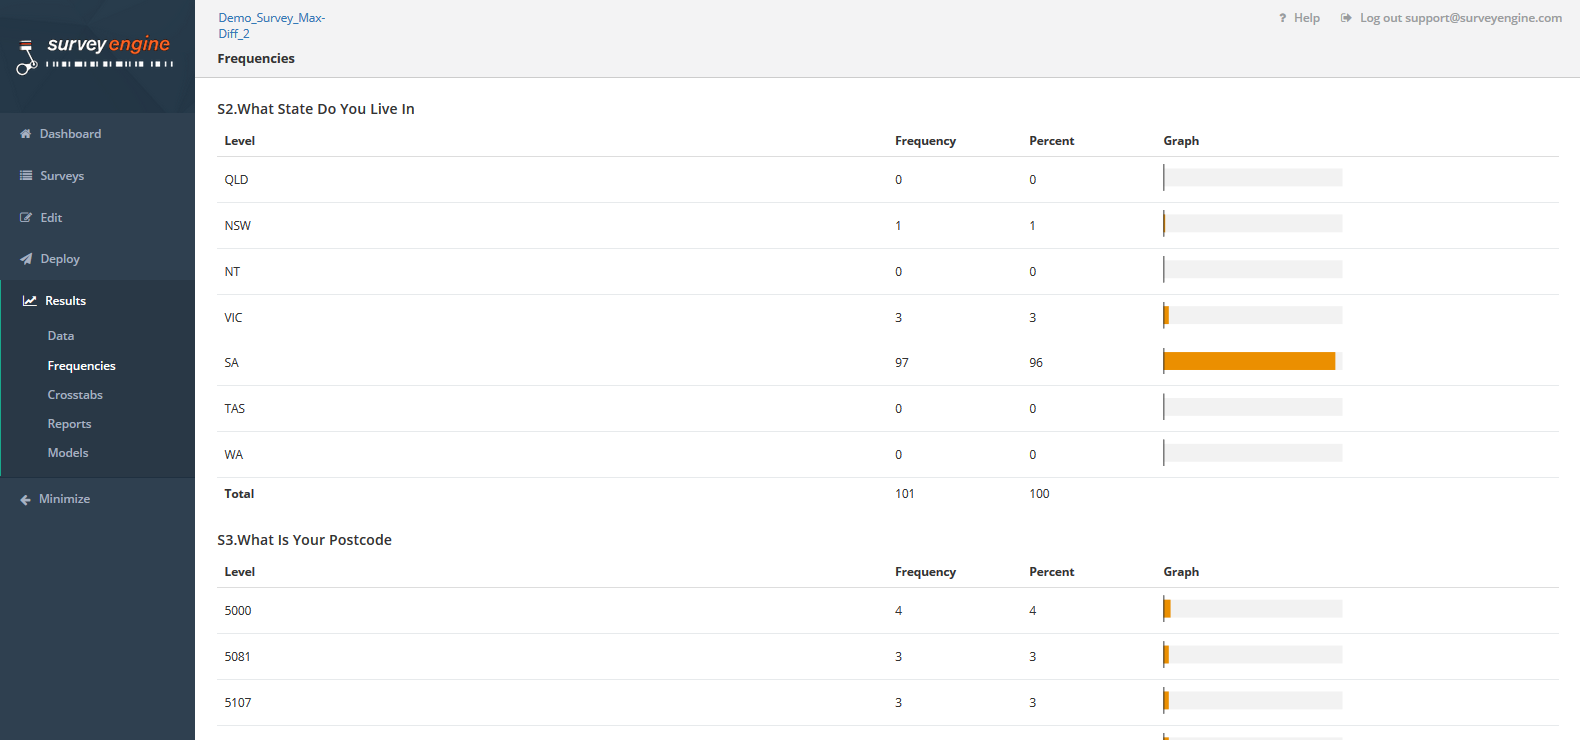Click the Dashboard home icon

pyautogui.click(x=26, y=134)
